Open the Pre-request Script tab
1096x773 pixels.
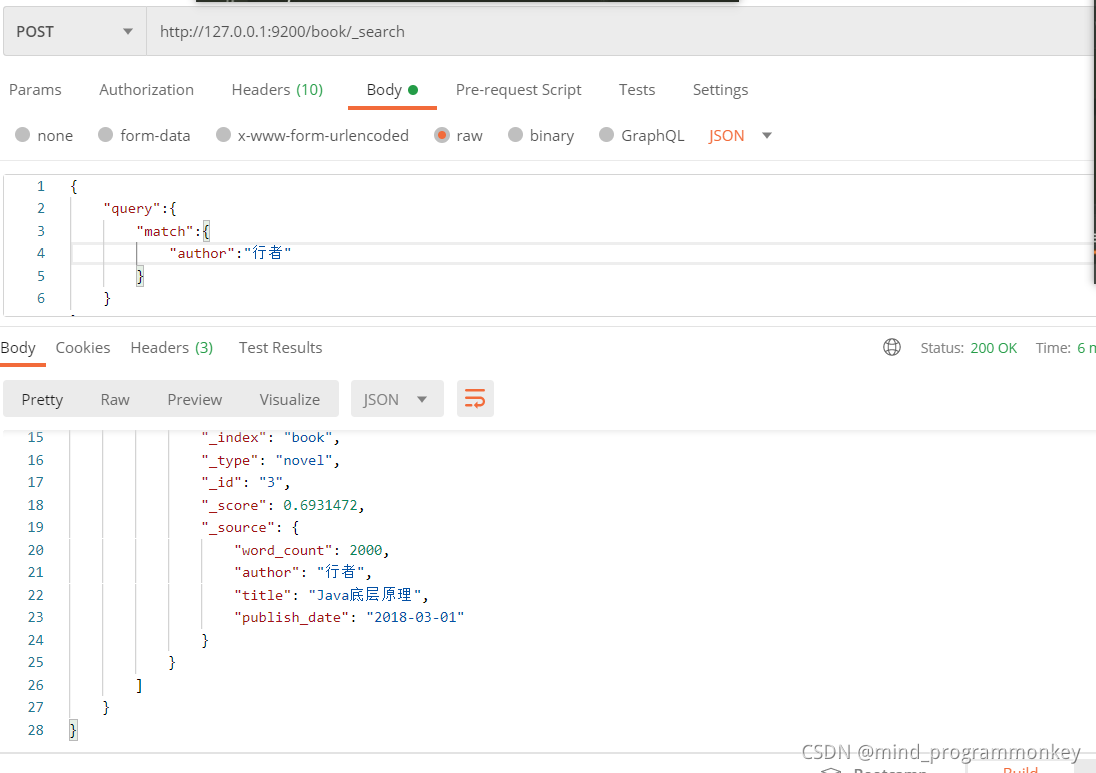click(x=518, y=89)
